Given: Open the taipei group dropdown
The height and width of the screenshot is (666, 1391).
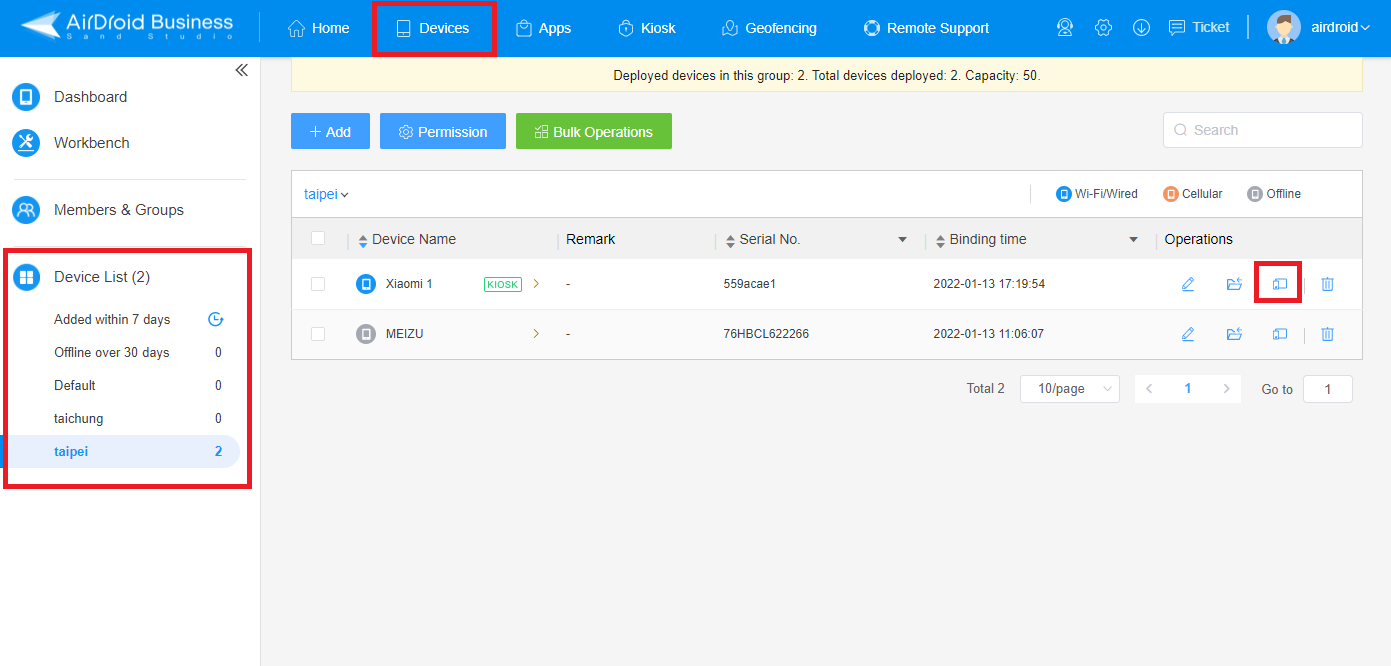Looking at the screenshot, I should (326, 194).
